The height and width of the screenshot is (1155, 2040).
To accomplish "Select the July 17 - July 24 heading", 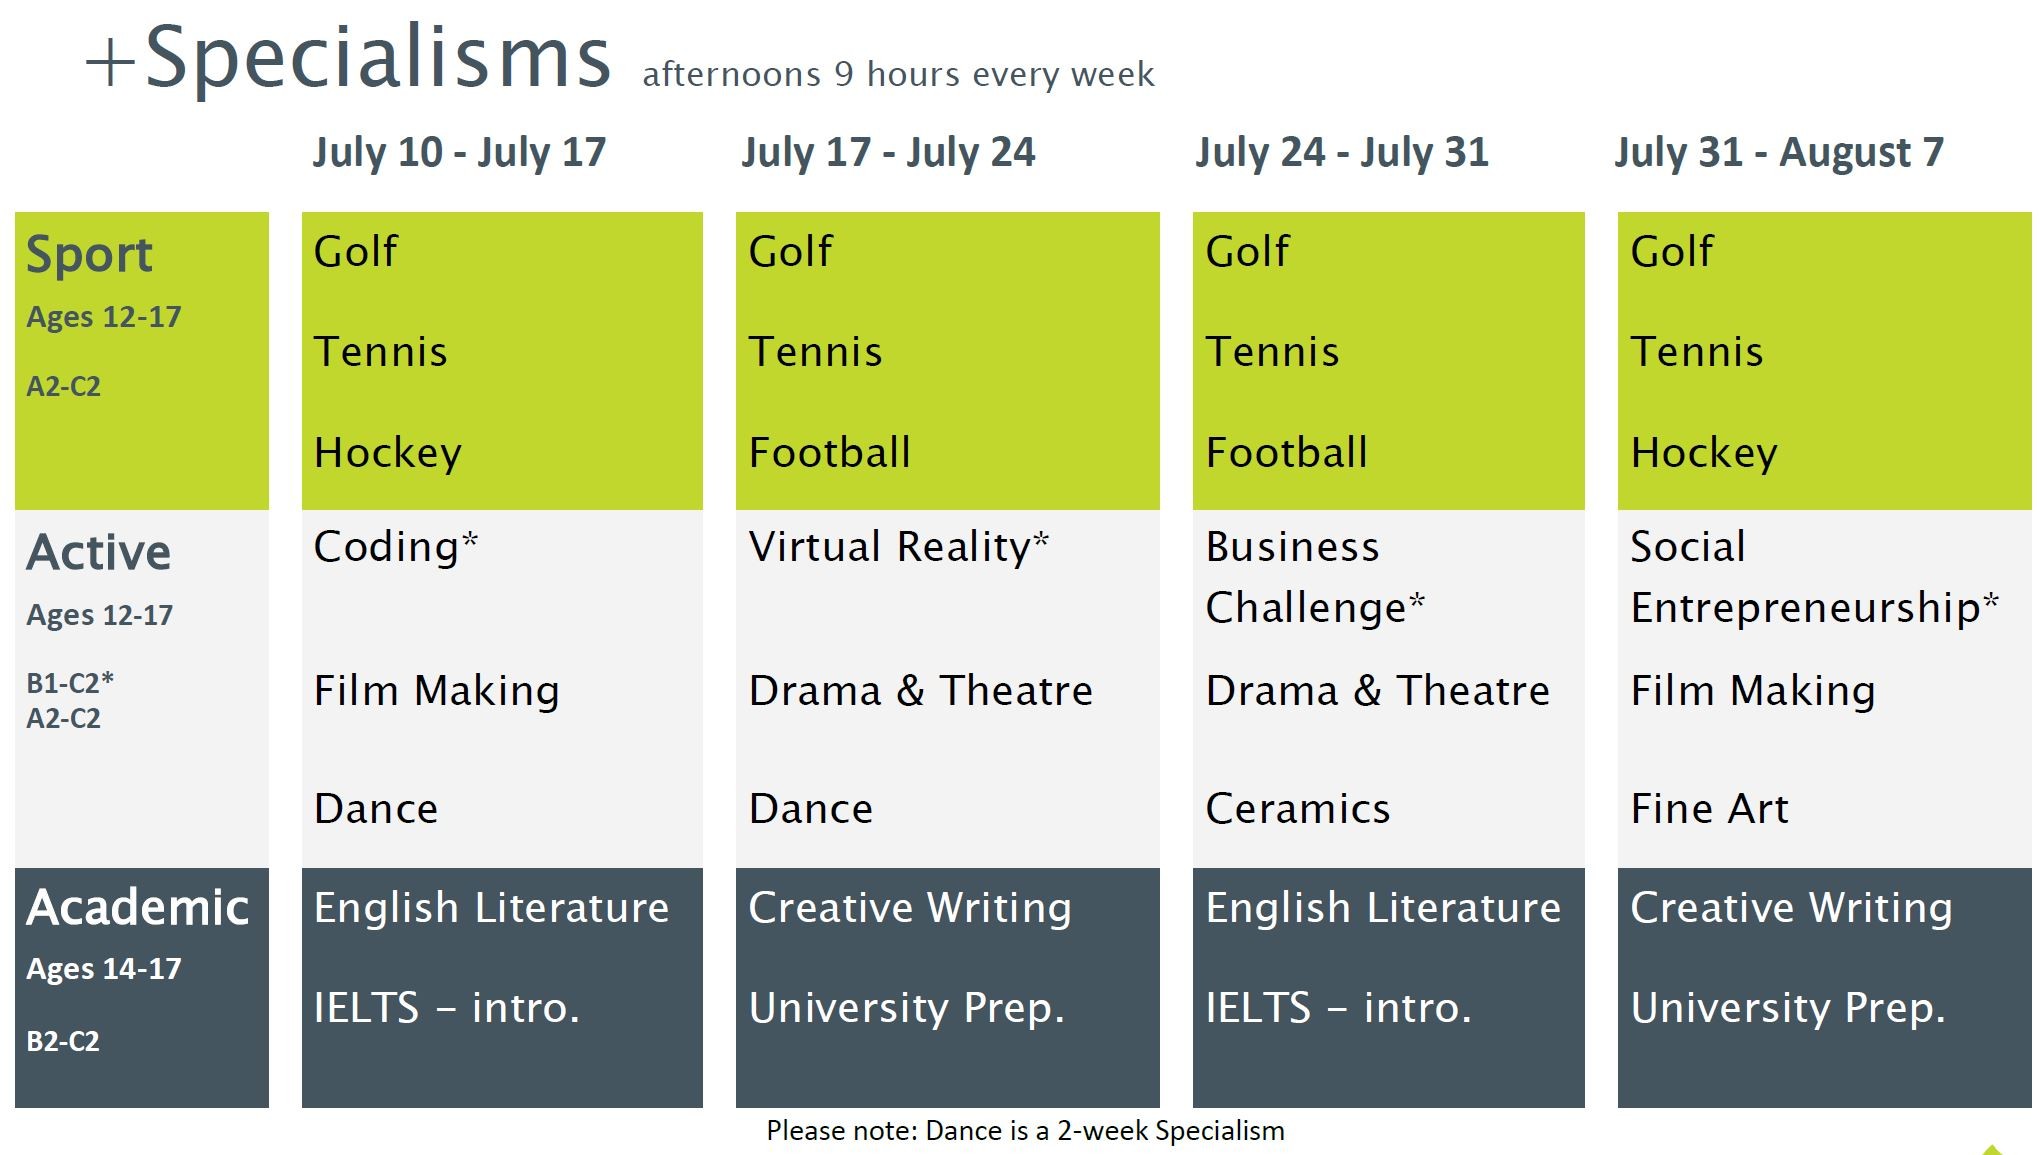I will coord(888,153).
